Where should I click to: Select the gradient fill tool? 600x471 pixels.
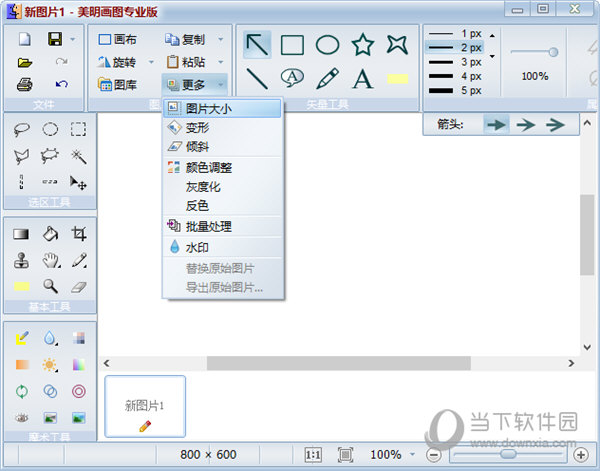(x=21, y=234)
